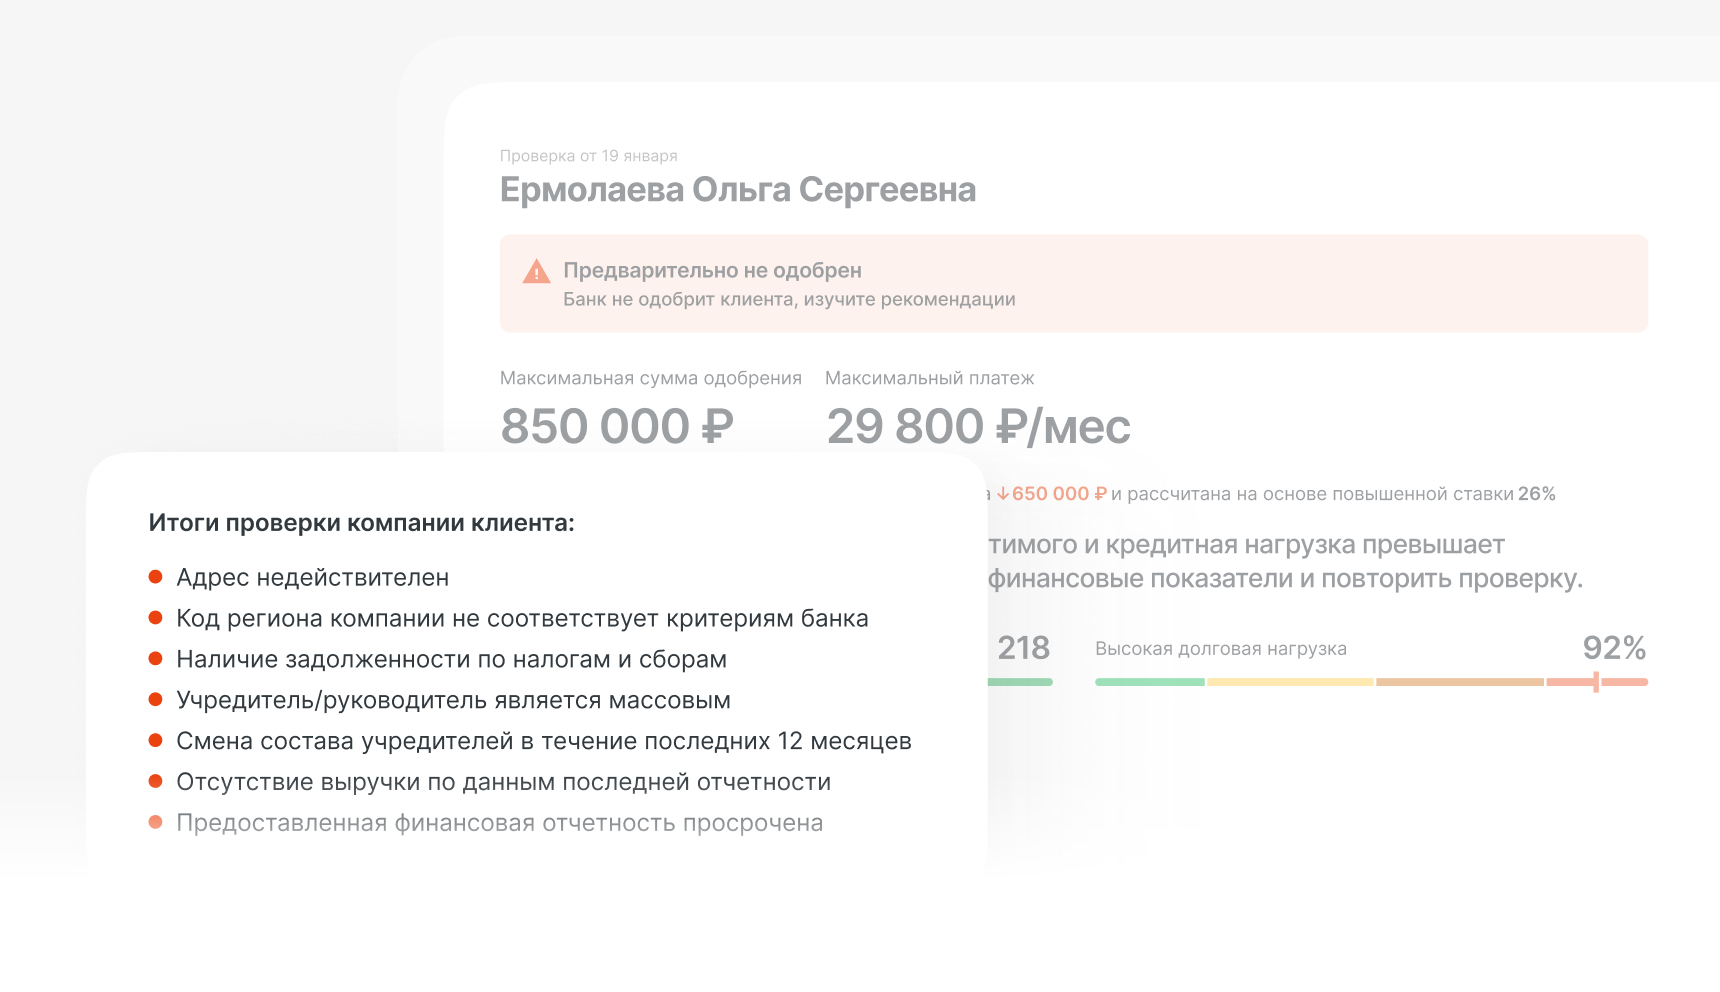Click the green segment of debt load scale
Image resolution: width=1720 pixels, height=992 pixels.
tap(1150, 682)
